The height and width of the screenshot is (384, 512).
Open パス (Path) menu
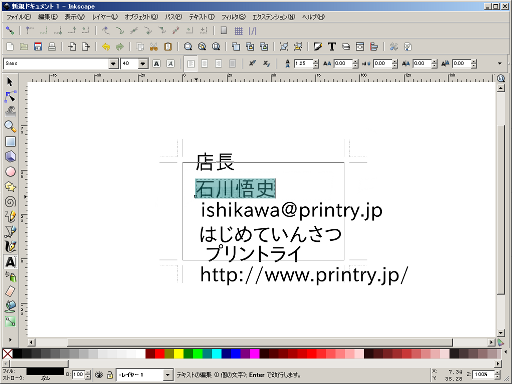tap(173, 17)
